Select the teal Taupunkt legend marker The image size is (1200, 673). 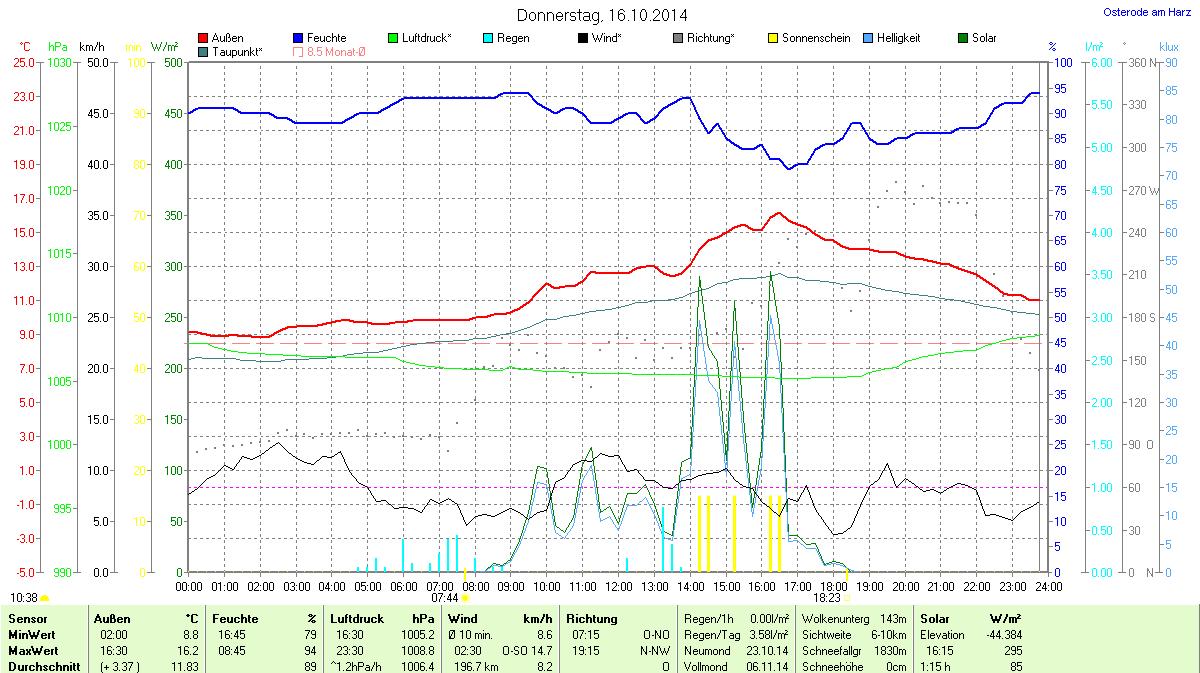click(204, 51)
